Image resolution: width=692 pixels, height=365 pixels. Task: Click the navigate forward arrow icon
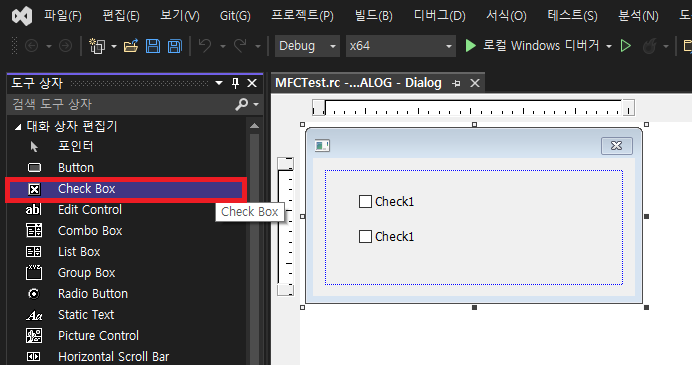(x=65, y=45)
